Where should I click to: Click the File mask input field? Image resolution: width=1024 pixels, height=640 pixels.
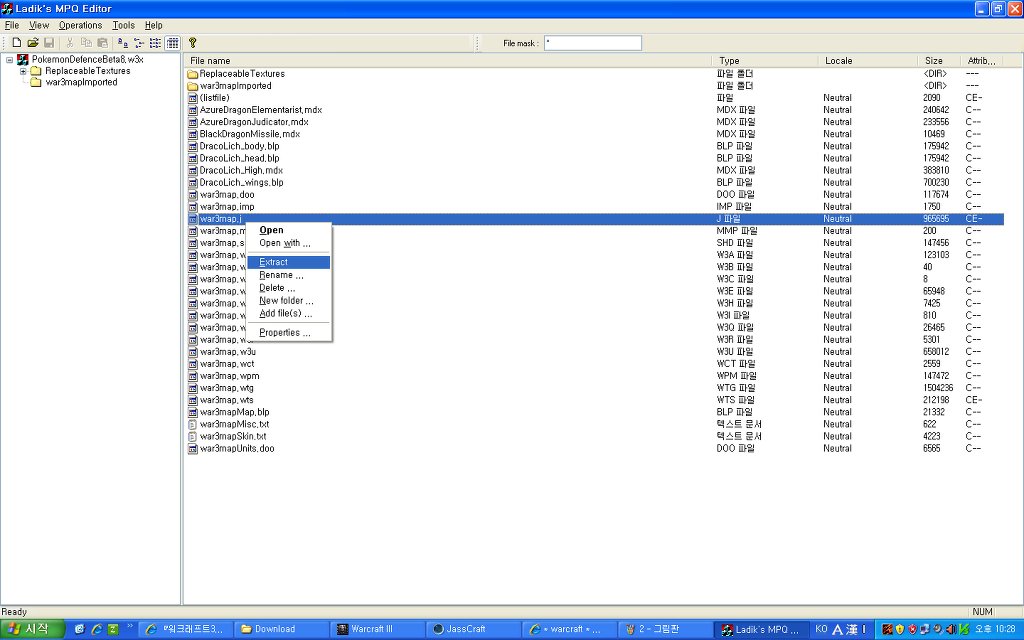point(592,43)
